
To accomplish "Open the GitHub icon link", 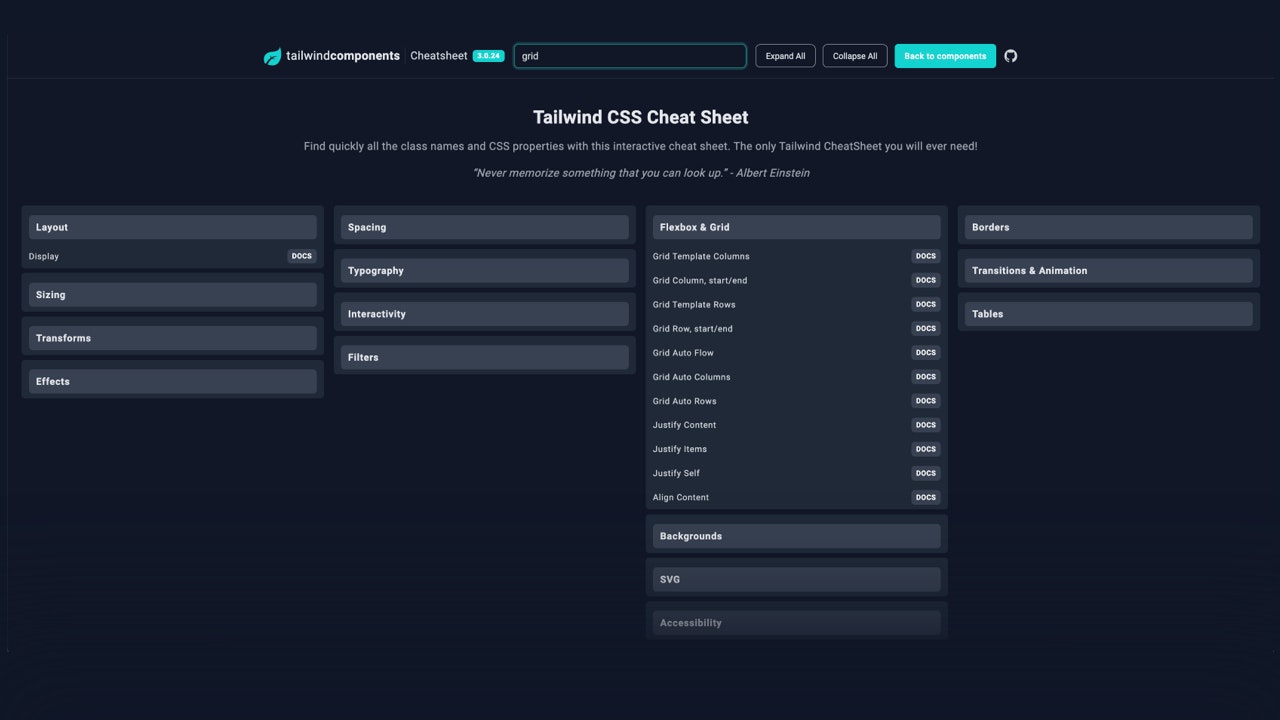I will tap(1011, 56).
